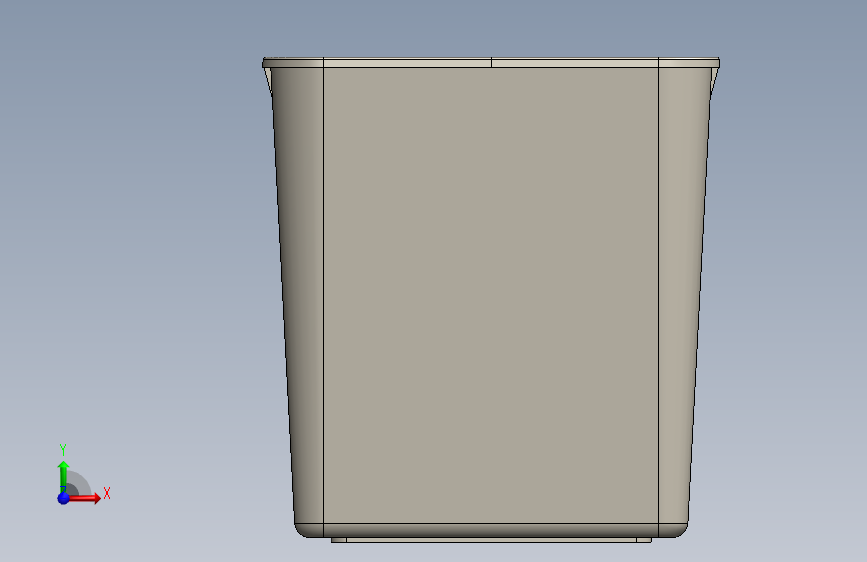Select the top rim lip of the bin

click(x=491, y=63)
